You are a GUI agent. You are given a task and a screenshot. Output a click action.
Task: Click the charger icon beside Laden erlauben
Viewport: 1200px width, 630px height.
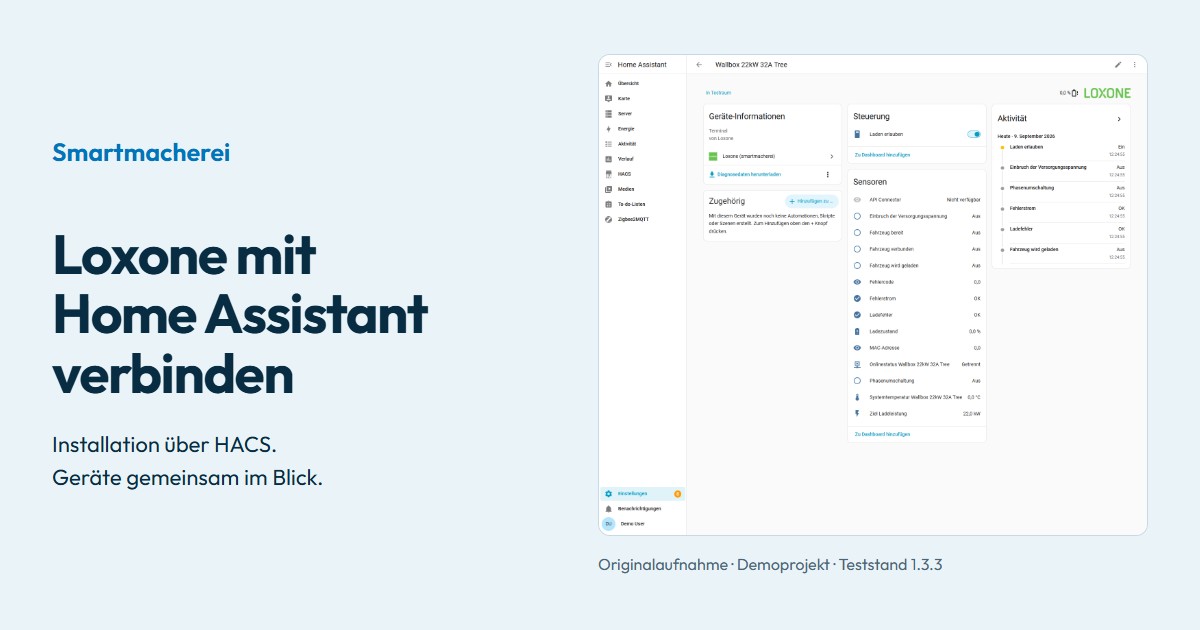[857, 133]
